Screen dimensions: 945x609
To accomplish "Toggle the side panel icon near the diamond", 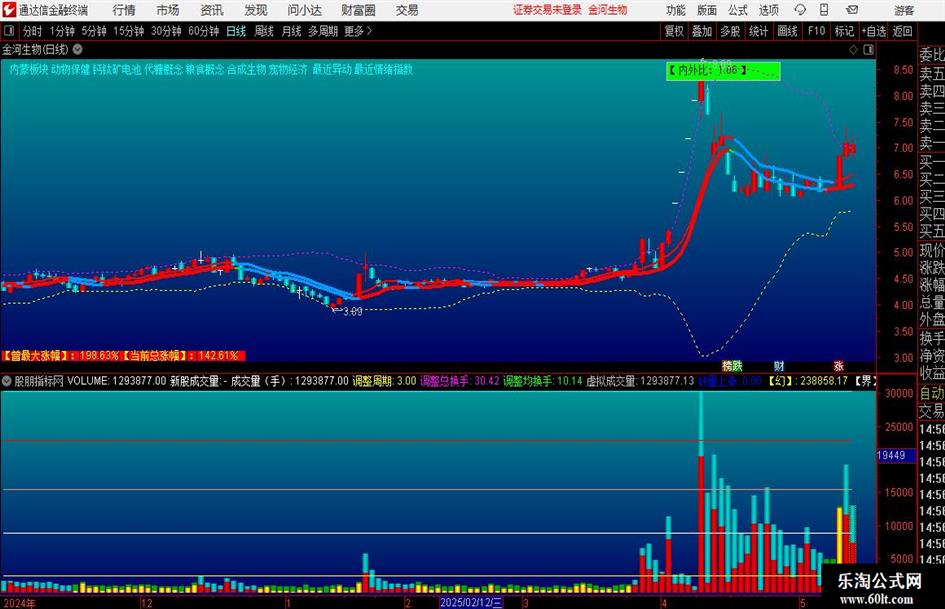I will click(868, 49).
